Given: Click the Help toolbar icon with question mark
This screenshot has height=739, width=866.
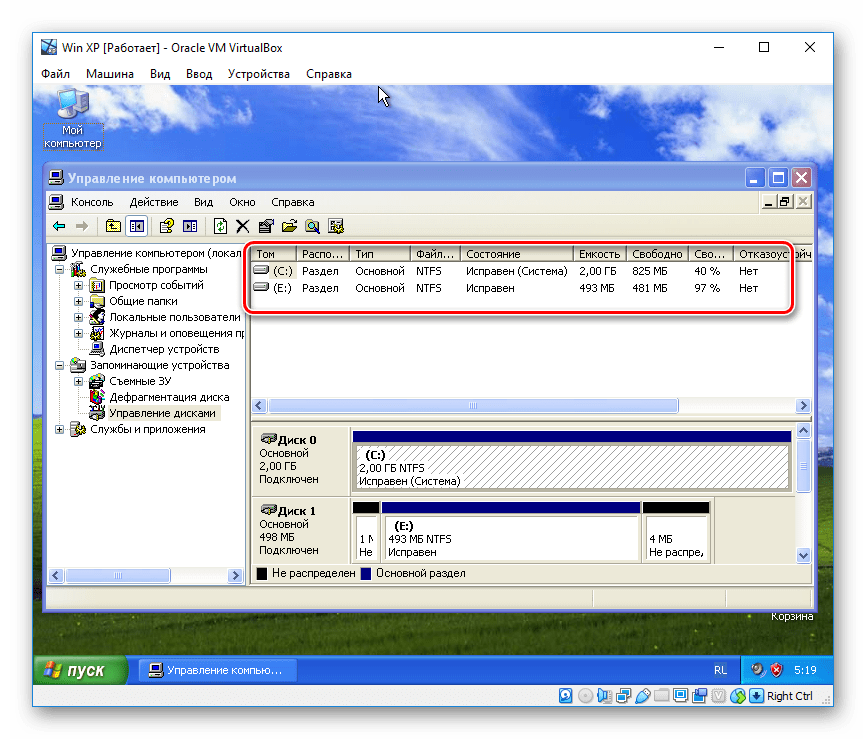Looking at the screenshot, I should tap(166, 226).
